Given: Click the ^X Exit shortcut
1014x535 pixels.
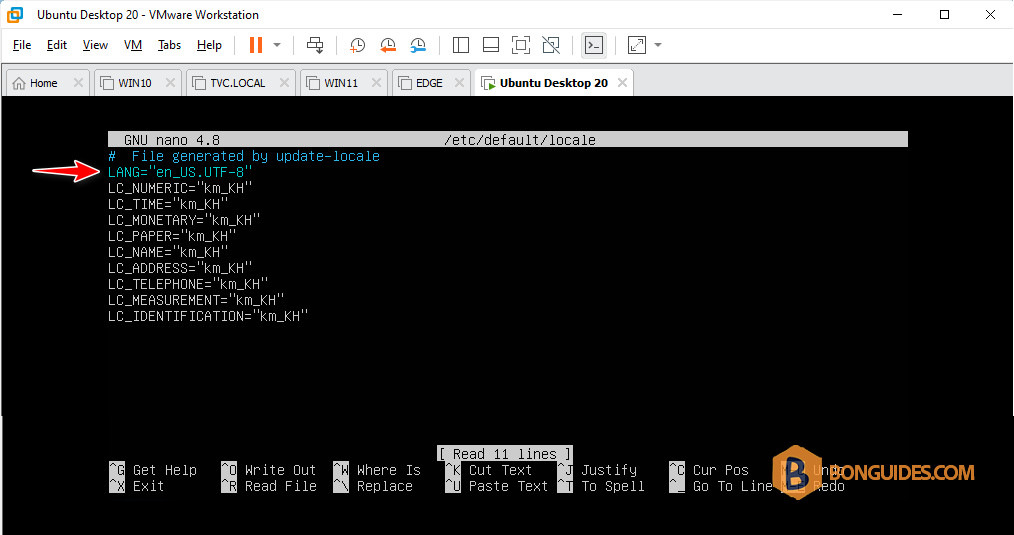Looking at the screenshot, I should pyautogui.click(x=137, y=486).
